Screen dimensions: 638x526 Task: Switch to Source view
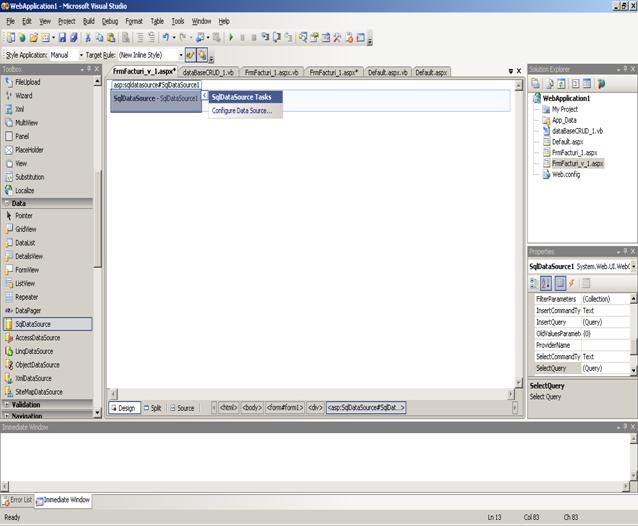[x=182, y=408]
